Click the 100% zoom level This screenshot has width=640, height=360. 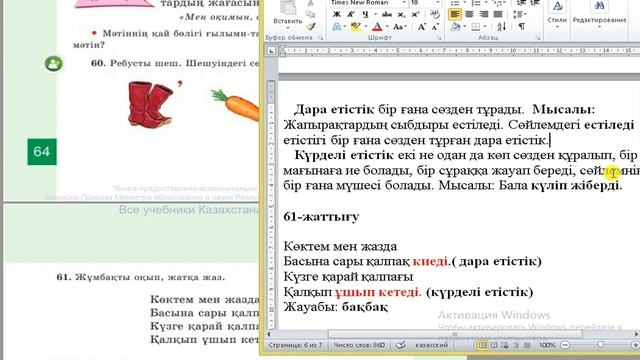[547, 345]
